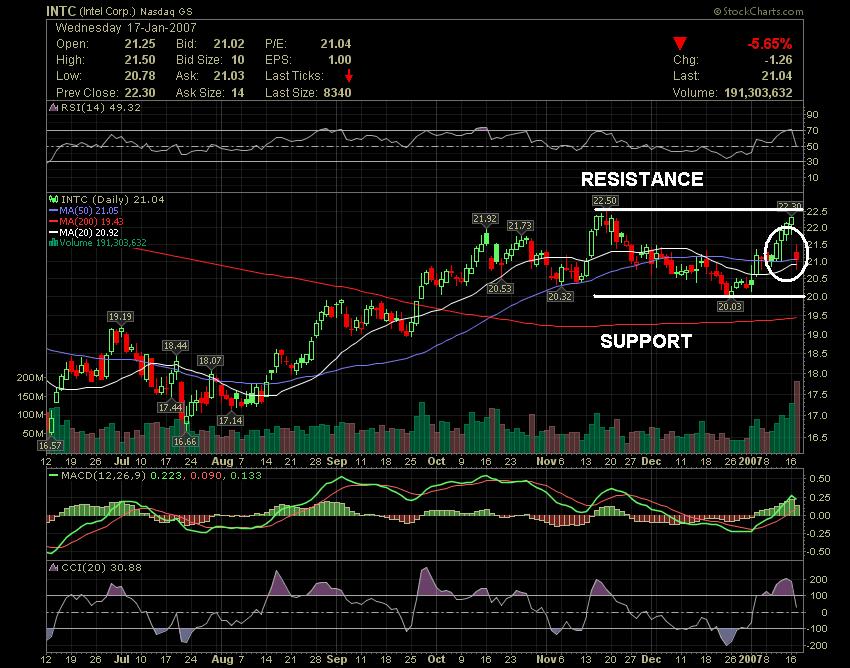The height and width of the screenshot is (668, 850).
Task: Click the 17.14 price label
Action: pyautogui.click(x=230, y=420)
